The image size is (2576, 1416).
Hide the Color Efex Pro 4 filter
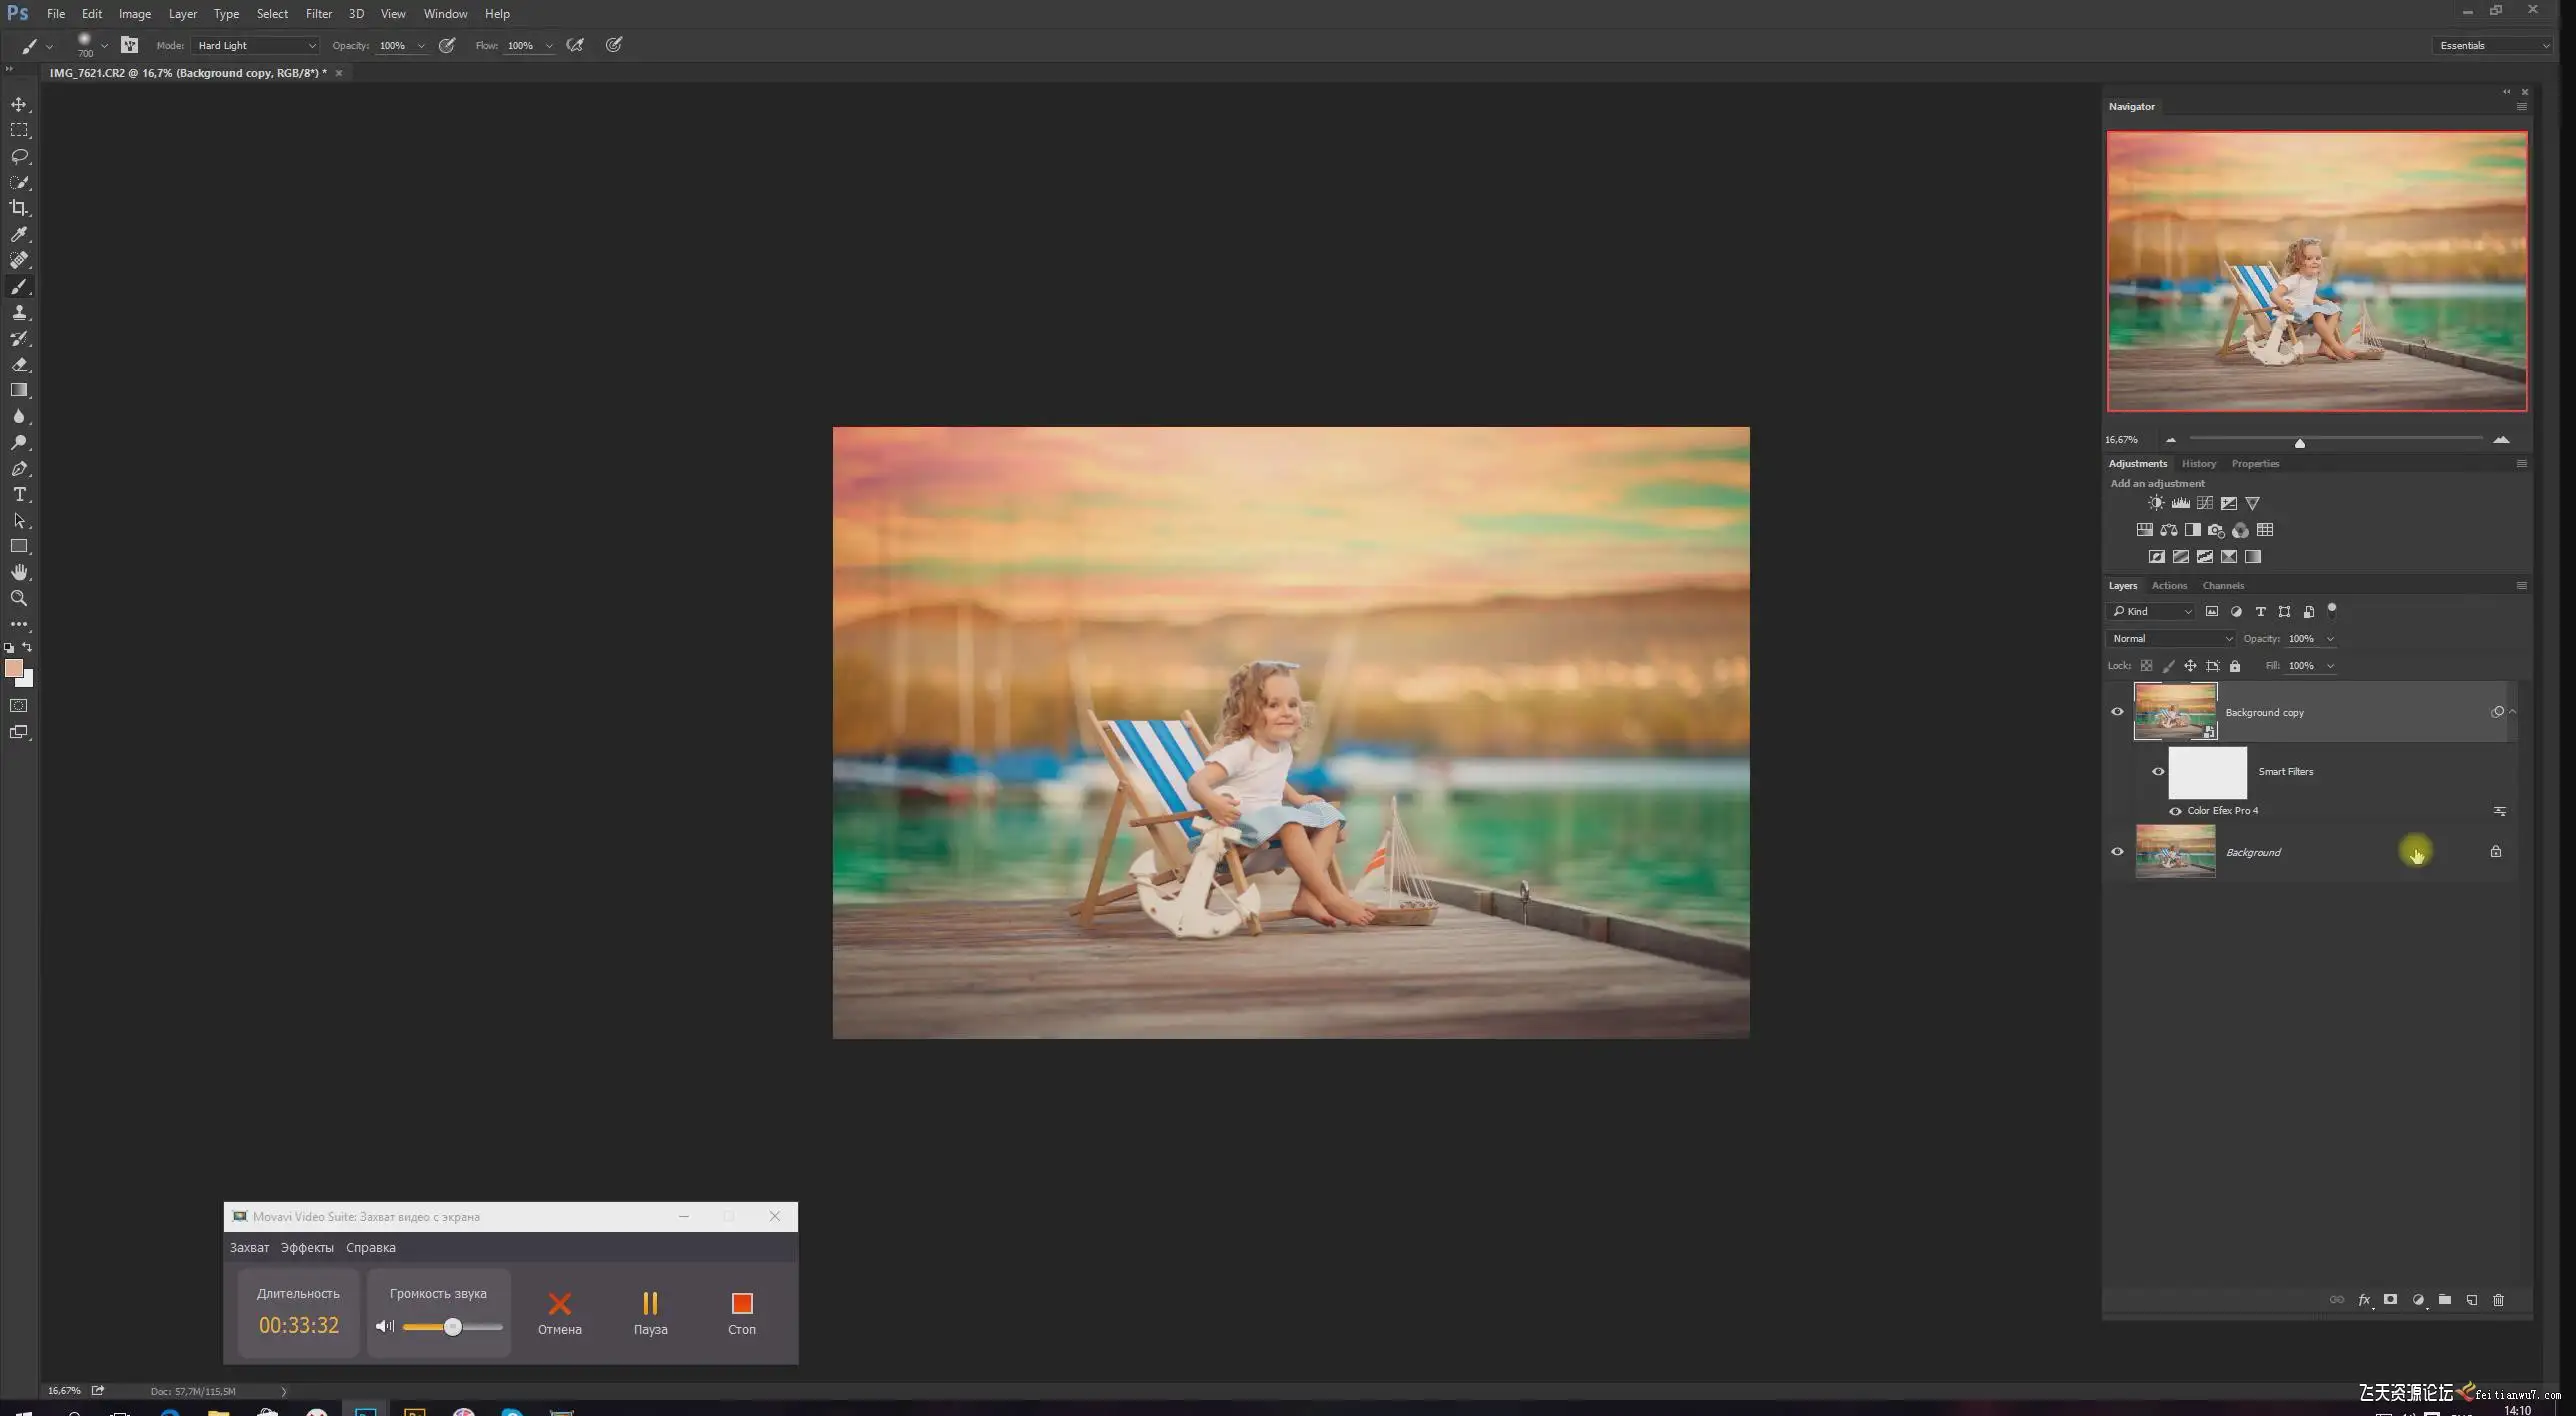2175,811
